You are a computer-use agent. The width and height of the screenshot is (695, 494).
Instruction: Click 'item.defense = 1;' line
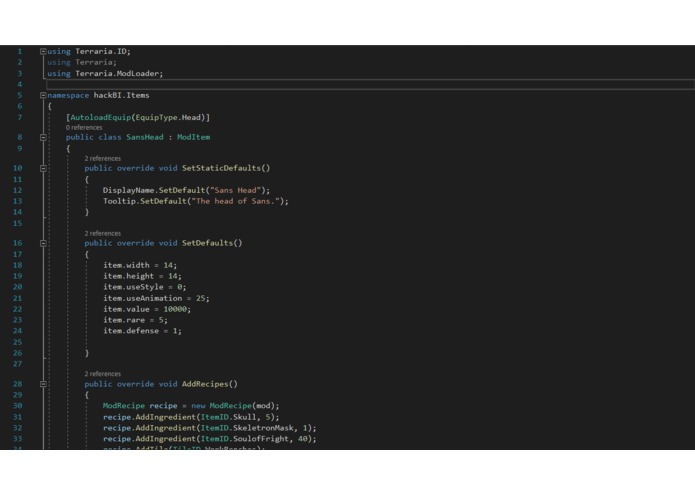(142, 331)
